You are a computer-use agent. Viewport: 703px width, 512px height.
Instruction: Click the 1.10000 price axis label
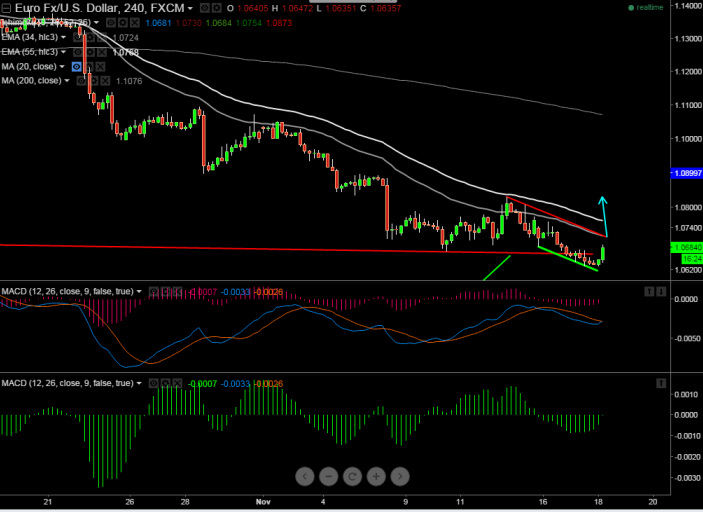click(688, 139)
